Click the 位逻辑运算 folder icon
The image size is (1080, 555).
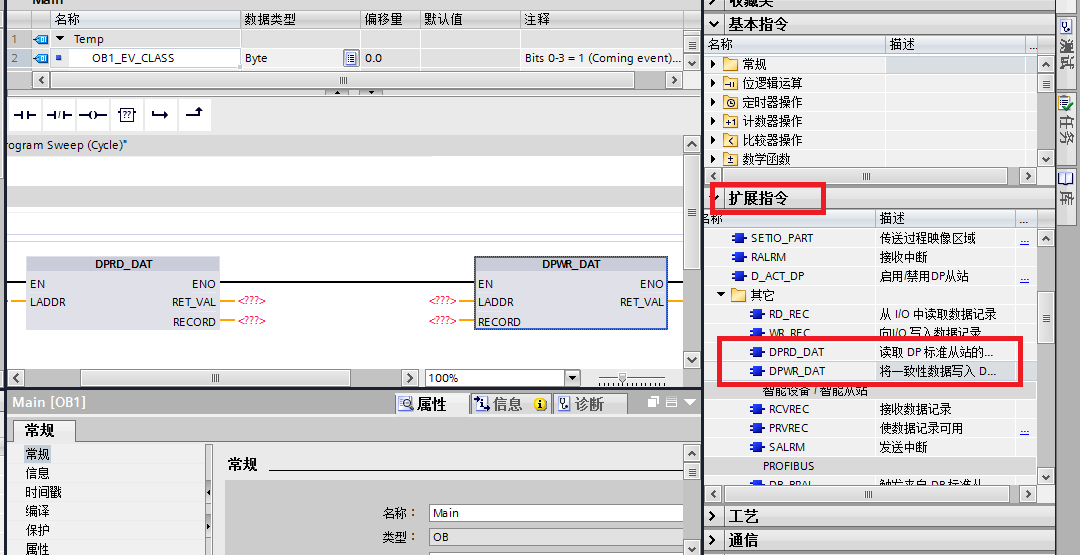[730, 83]
